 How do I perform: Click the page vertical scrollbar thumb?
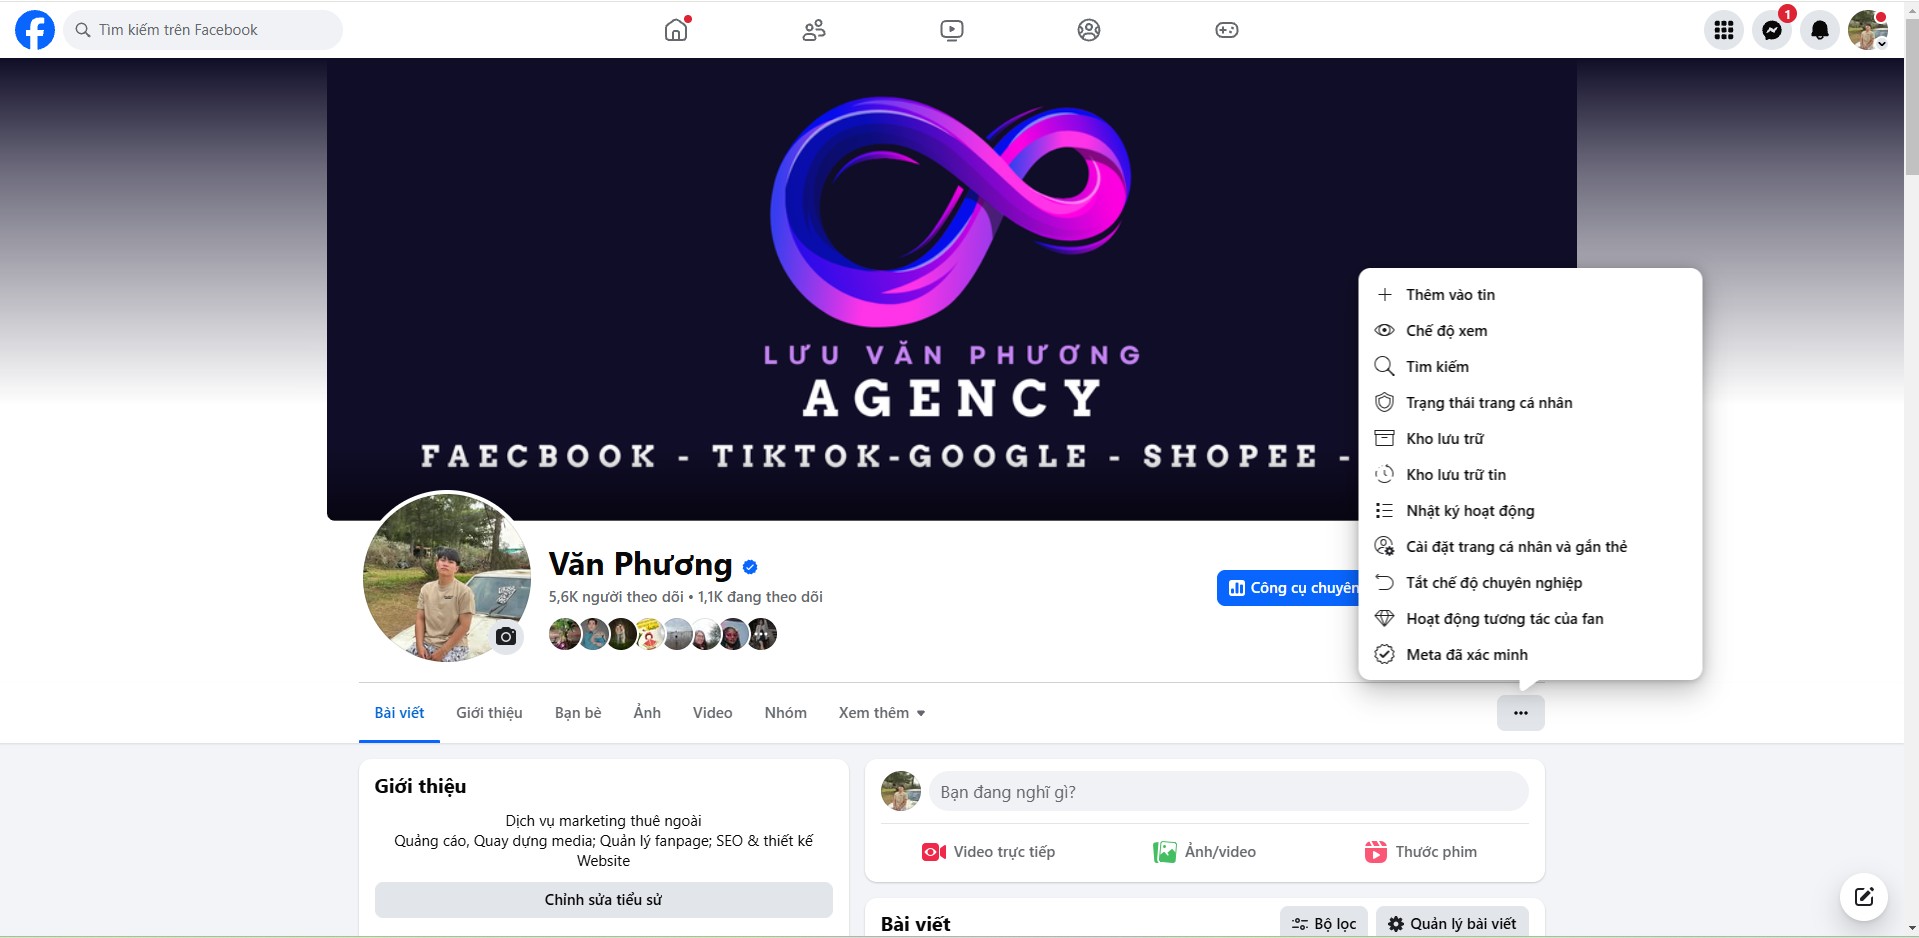click(1911, 100)
